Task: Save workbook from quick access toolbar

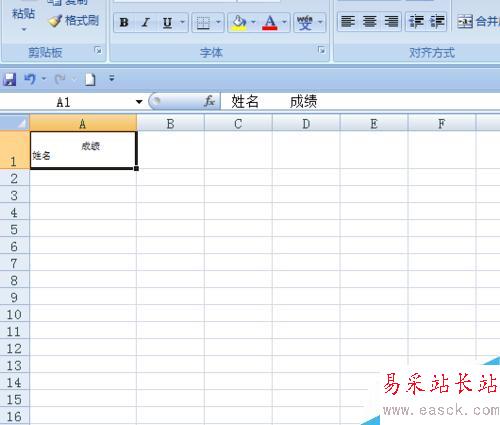Action: pyautogui.click(x=10, y=79)
